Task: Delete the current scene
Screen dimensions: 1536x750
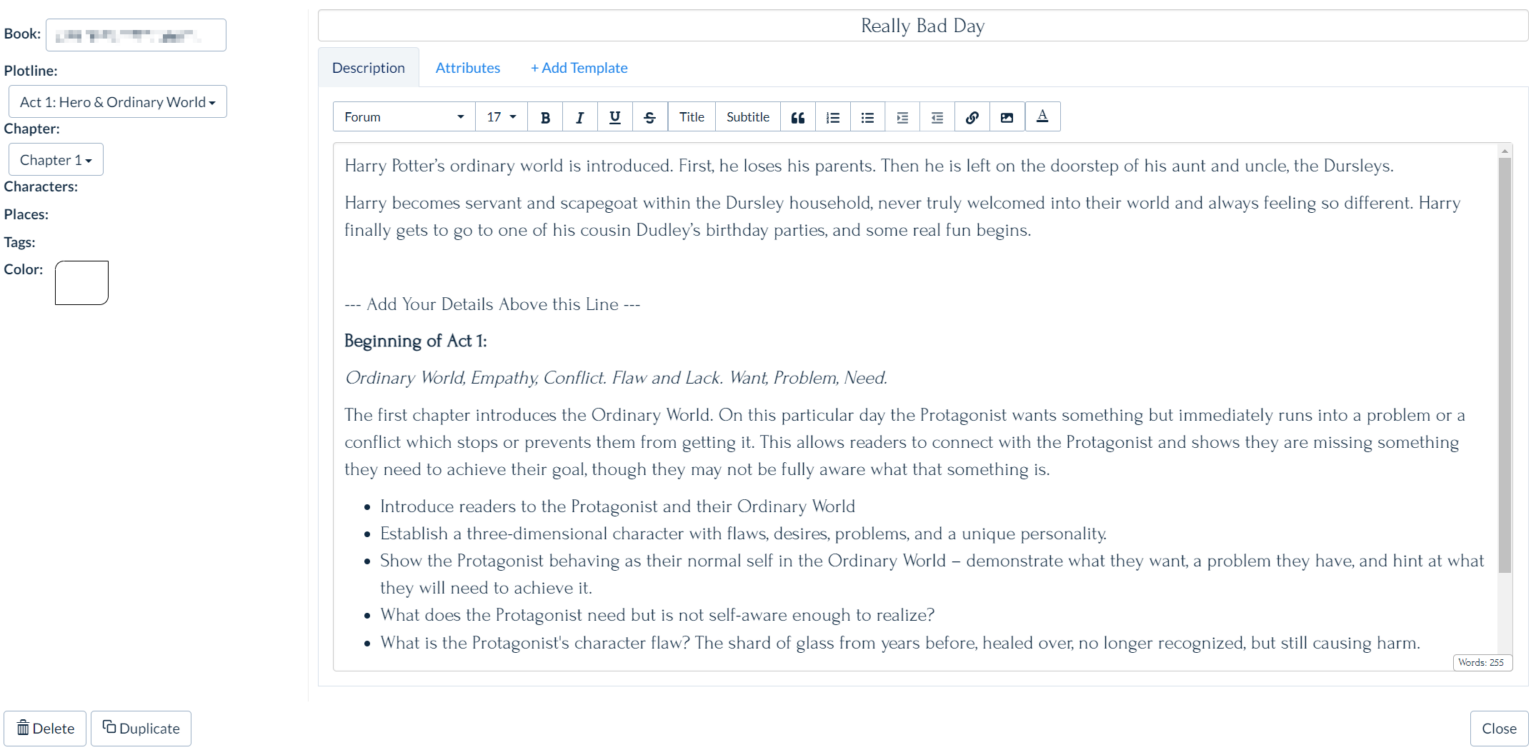Action: pyautogui.click(x=44, y=728)
